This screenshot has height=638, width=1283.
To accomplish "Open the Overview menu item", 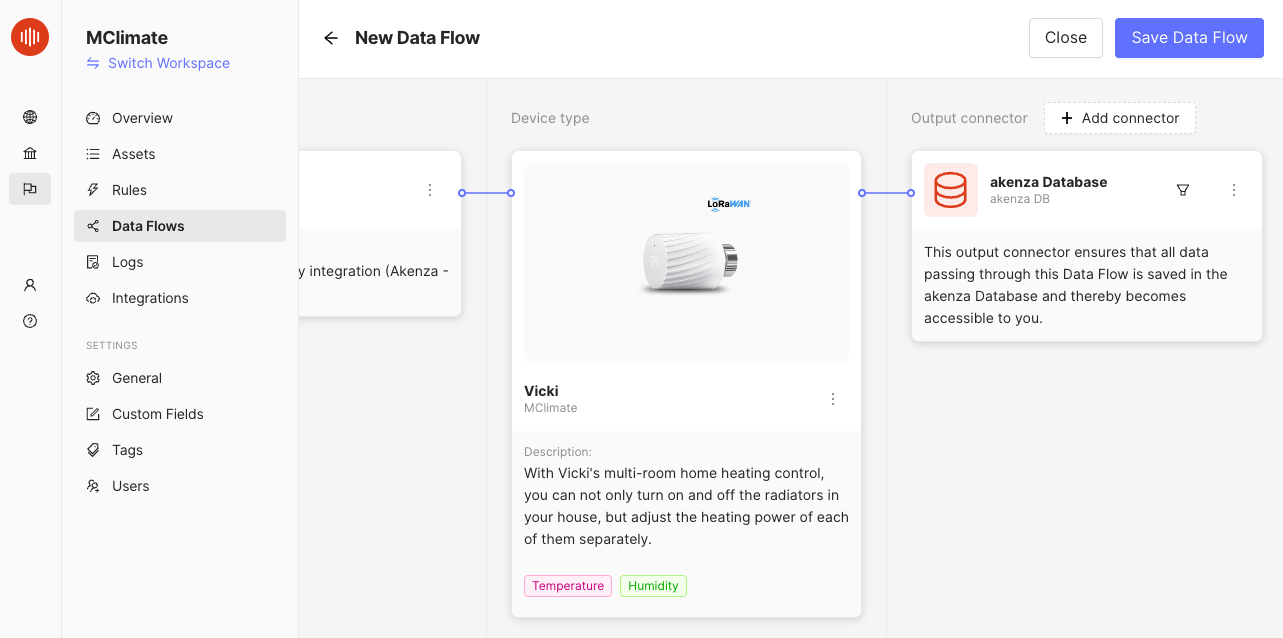I will coord(180,118).
